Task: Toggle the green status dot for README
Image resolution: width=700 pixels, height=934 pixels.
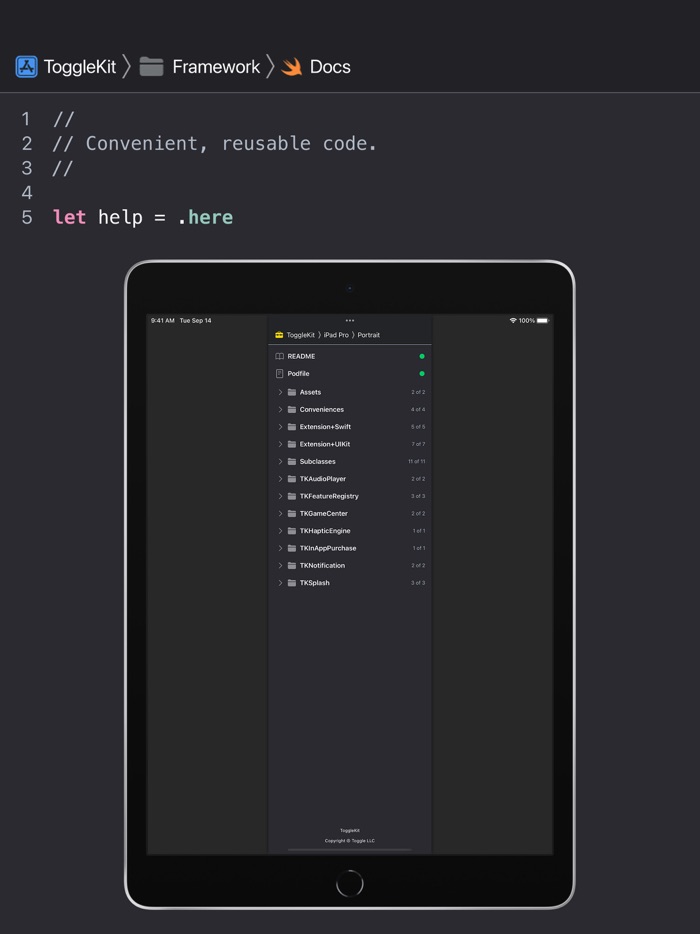Action: pos(422,356)
